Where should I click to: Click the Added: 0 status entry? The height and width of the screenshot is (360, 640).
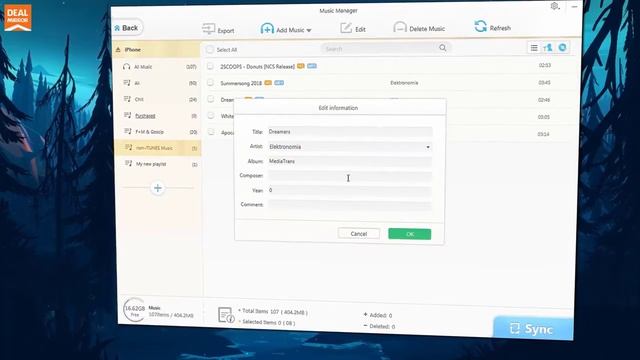click(378, 315)
